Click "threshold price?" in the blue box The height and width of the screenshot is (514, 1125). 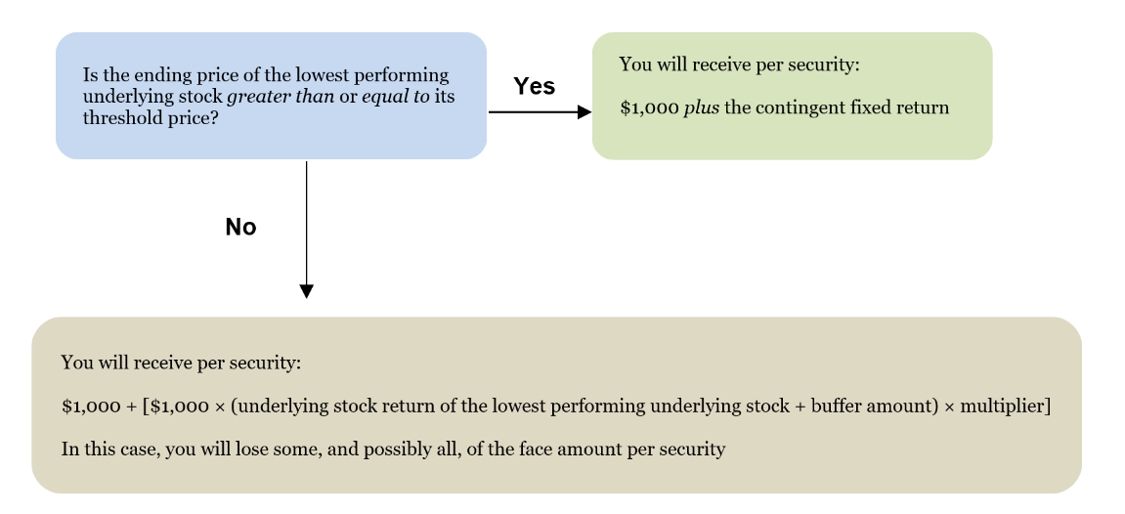(151, 118)
